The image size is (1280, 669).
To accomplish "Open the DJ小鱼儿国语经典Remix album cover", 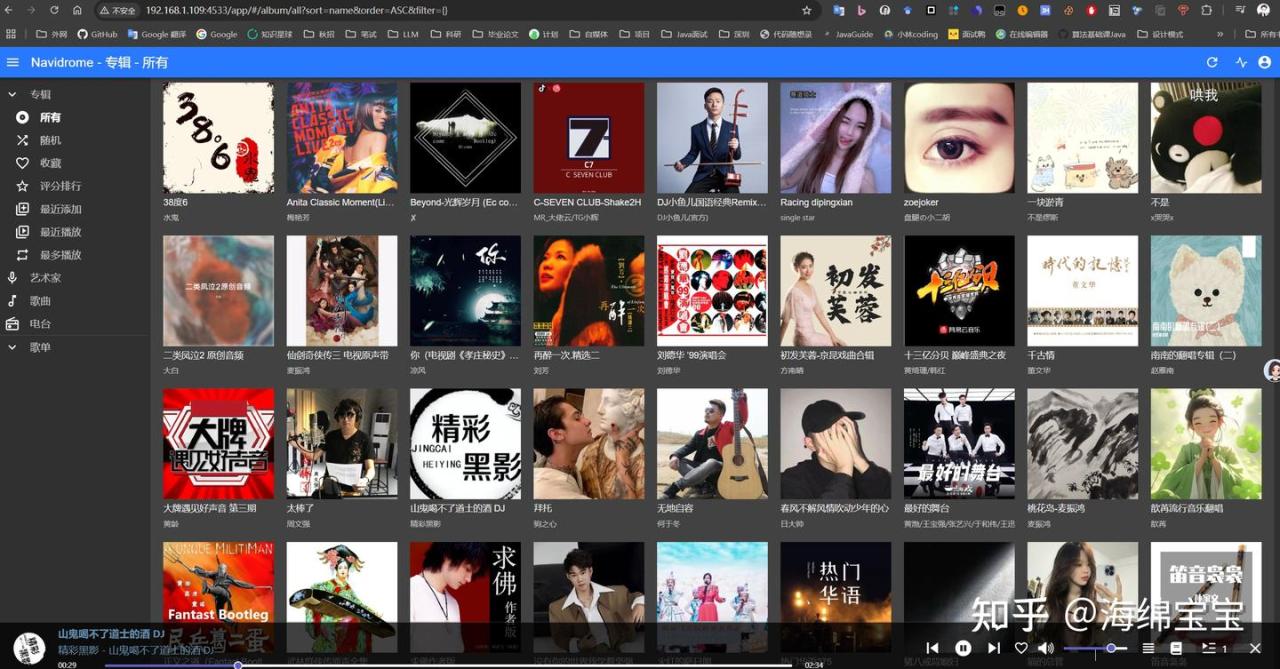I will pos(712,138).
